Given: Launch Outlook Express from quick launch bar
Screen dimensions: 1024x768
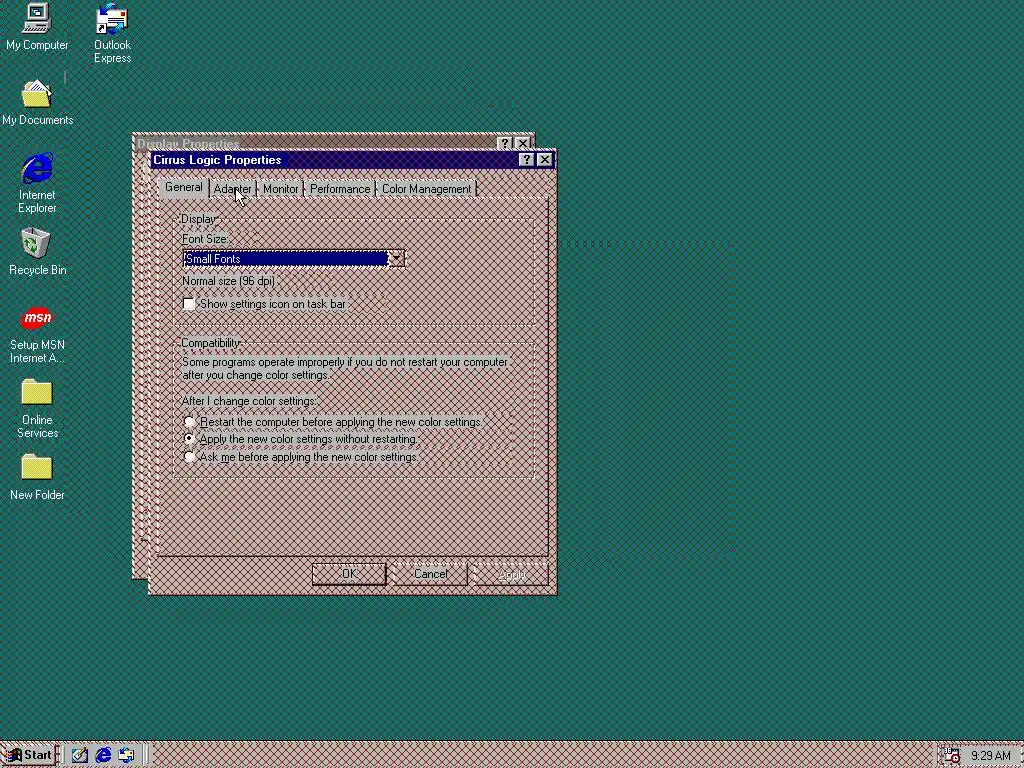Looking at the screenshot, I should pyautogui.click(x=126, y=755).
